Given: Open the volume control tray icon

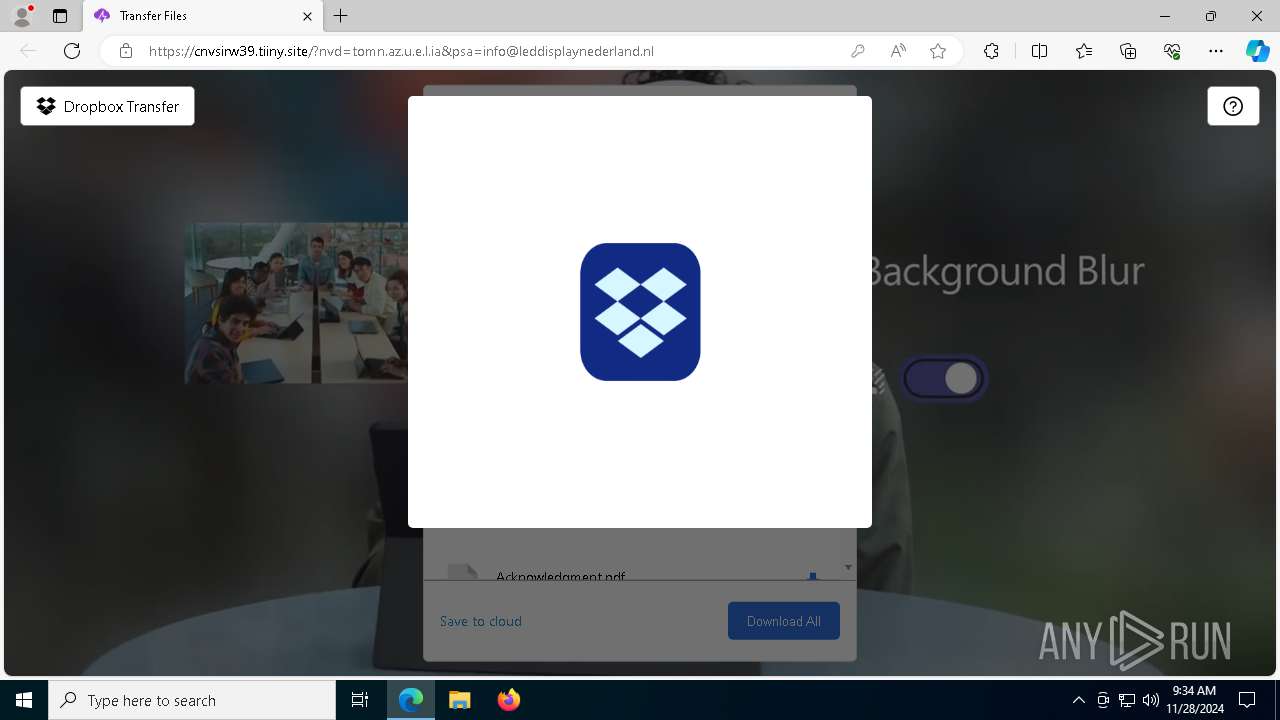Looking at the screenshot, I should pyautogui.click(x=1150, y=700).
